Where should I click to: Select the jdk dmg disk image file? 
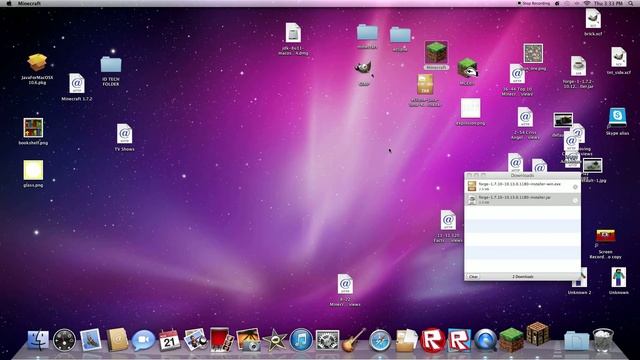click(293, 33)
